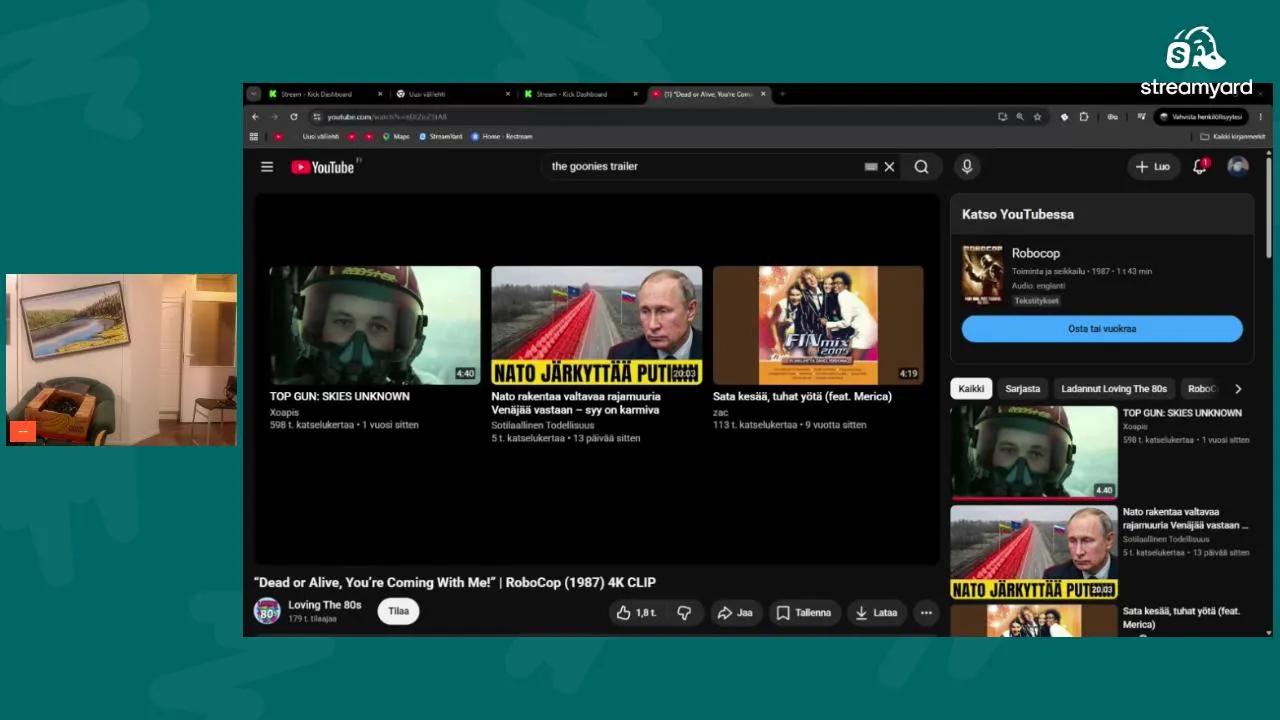Click the Lataa download button
Image resolution: width=1280 pixels, height=720 pixels.
pyautogui.click(x=877, y=613)
